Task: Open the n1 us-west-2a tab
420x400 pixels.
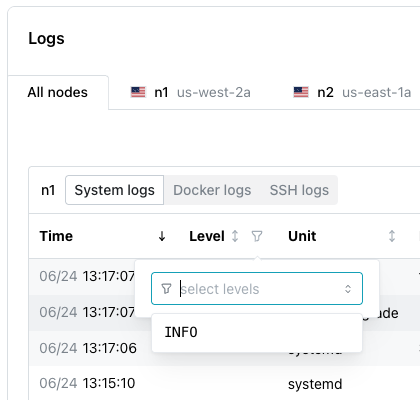Action: pyautogui.click(x=191, y=92)
